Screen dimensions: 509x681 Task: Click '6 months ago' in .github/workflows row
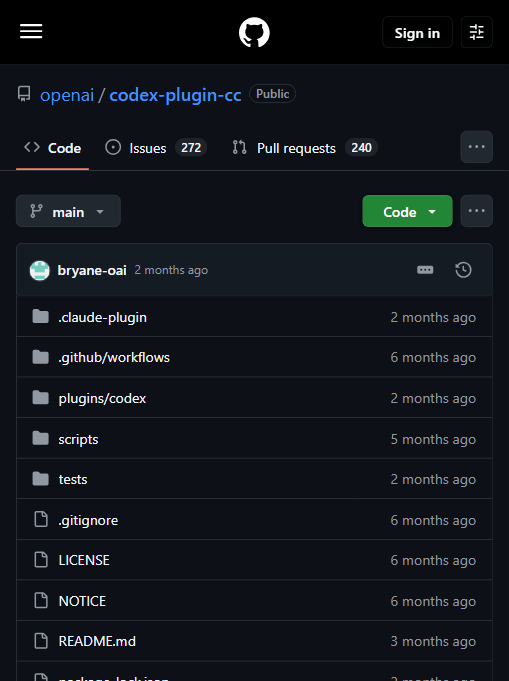(433, 357)
